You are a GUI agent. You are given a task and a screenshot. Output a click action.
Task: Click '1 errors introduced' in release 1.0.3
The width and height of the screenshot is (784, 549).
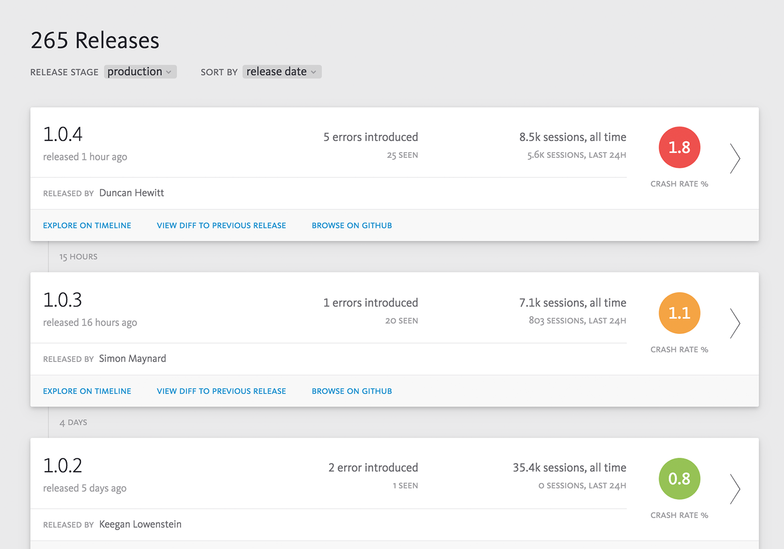(370, 302)
